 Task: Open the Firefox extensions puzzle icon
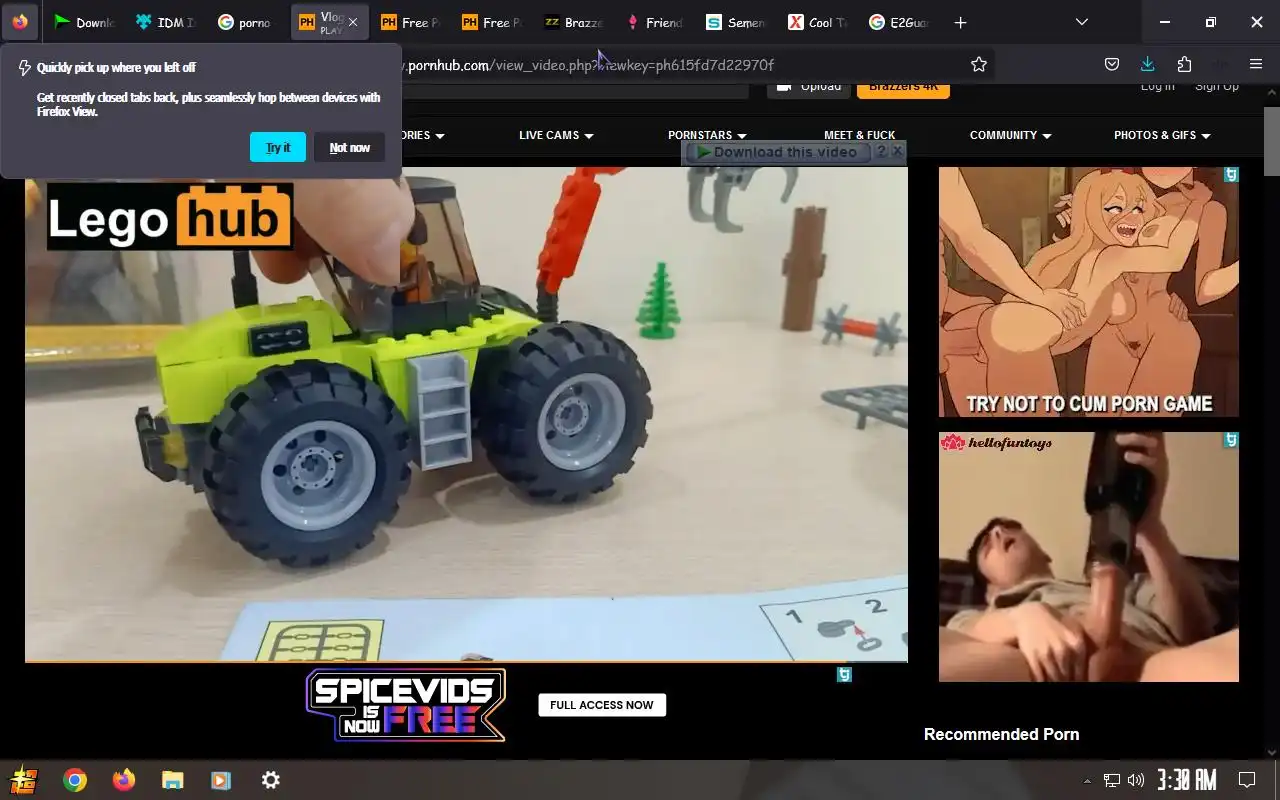point(1184,64)
